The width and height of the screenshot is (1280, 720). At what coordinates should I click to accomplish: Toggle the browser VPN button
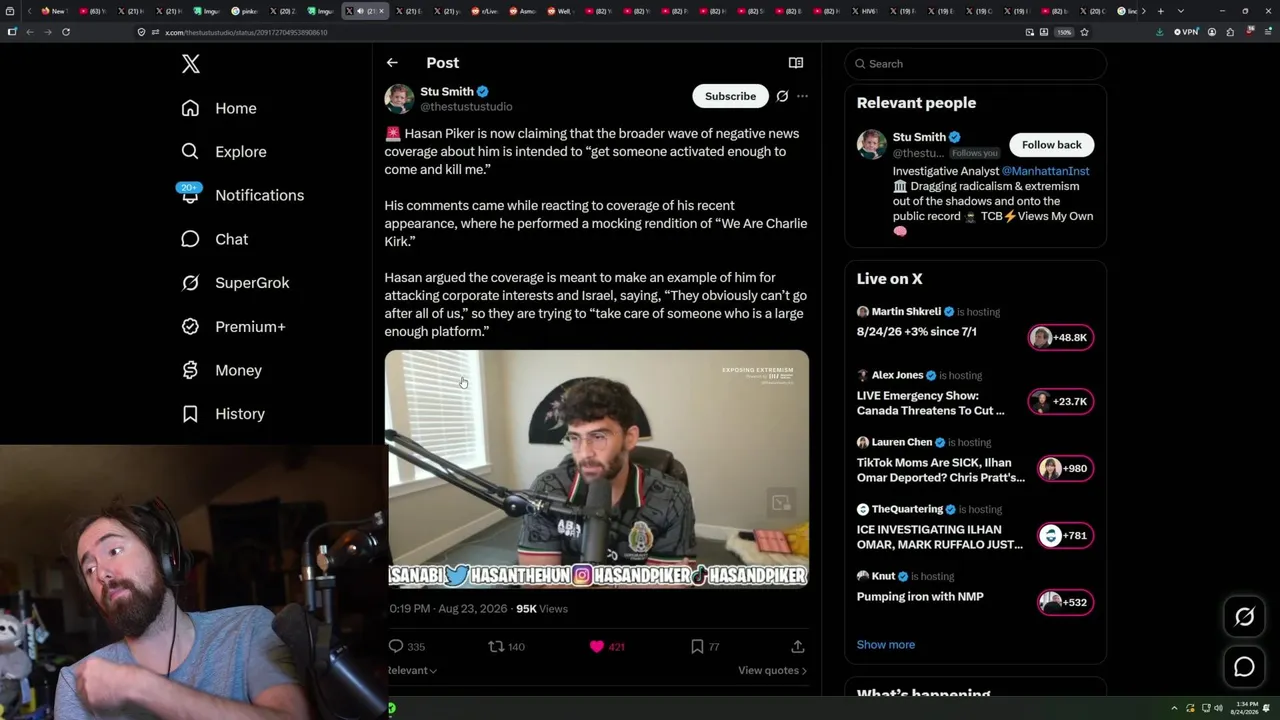pyautogui.click(x=1186, y=32)
